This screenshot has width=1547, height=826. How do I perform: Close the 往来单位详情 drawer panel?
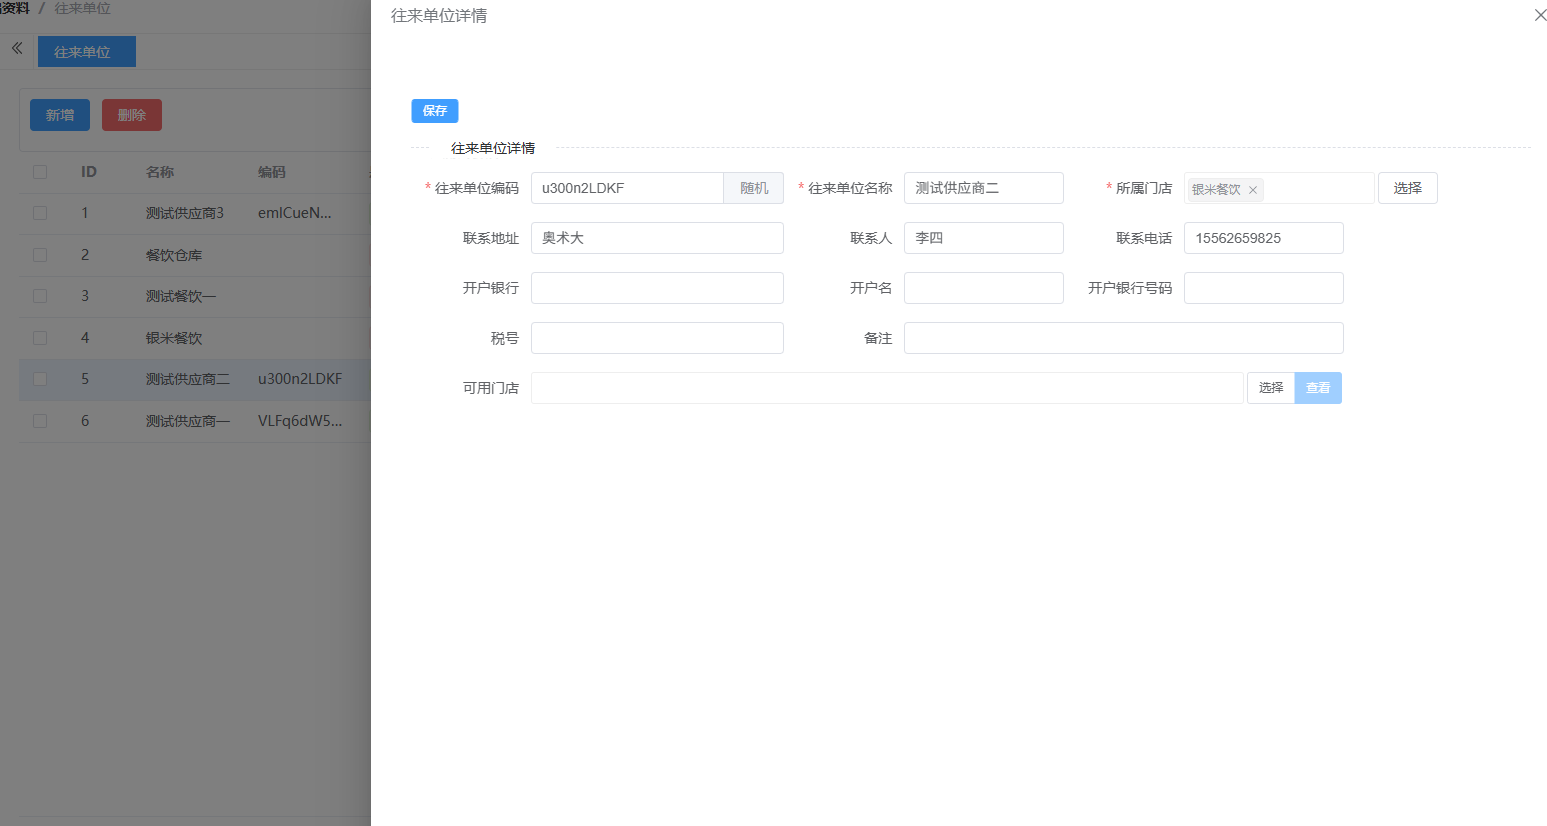click(x=1540, y=15)
